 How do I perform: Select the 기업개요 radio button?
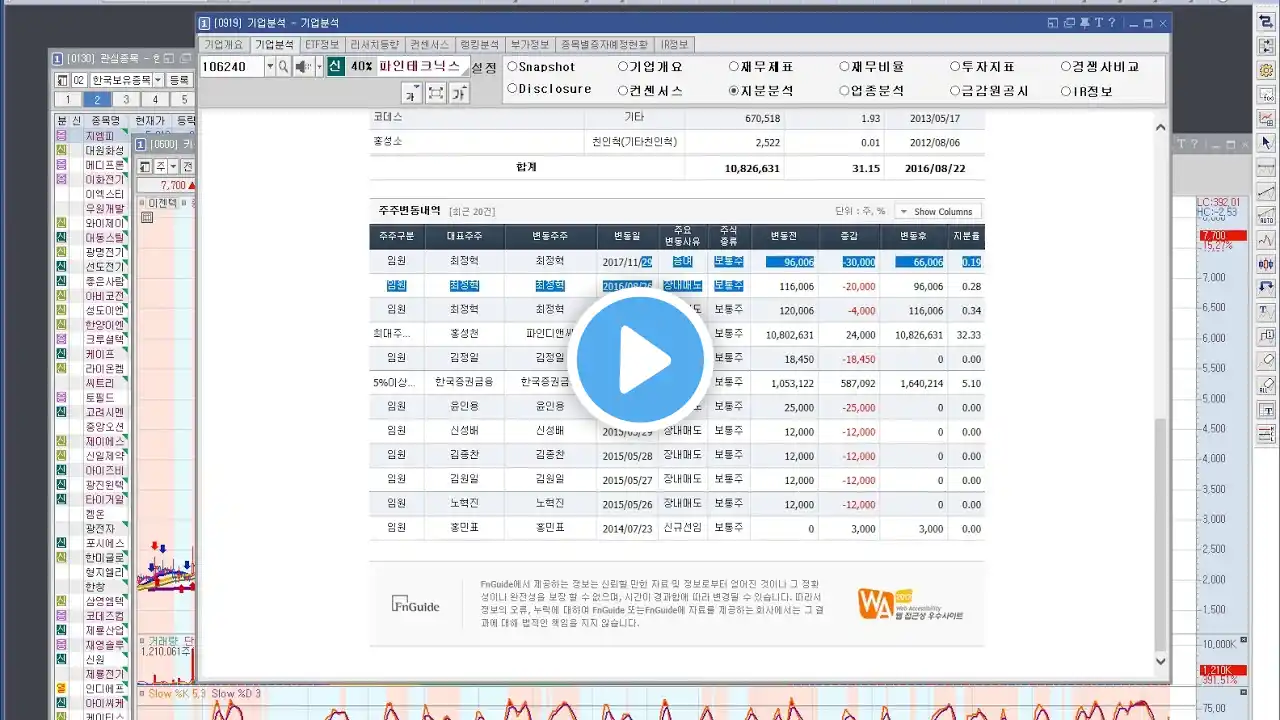point(623,67)
